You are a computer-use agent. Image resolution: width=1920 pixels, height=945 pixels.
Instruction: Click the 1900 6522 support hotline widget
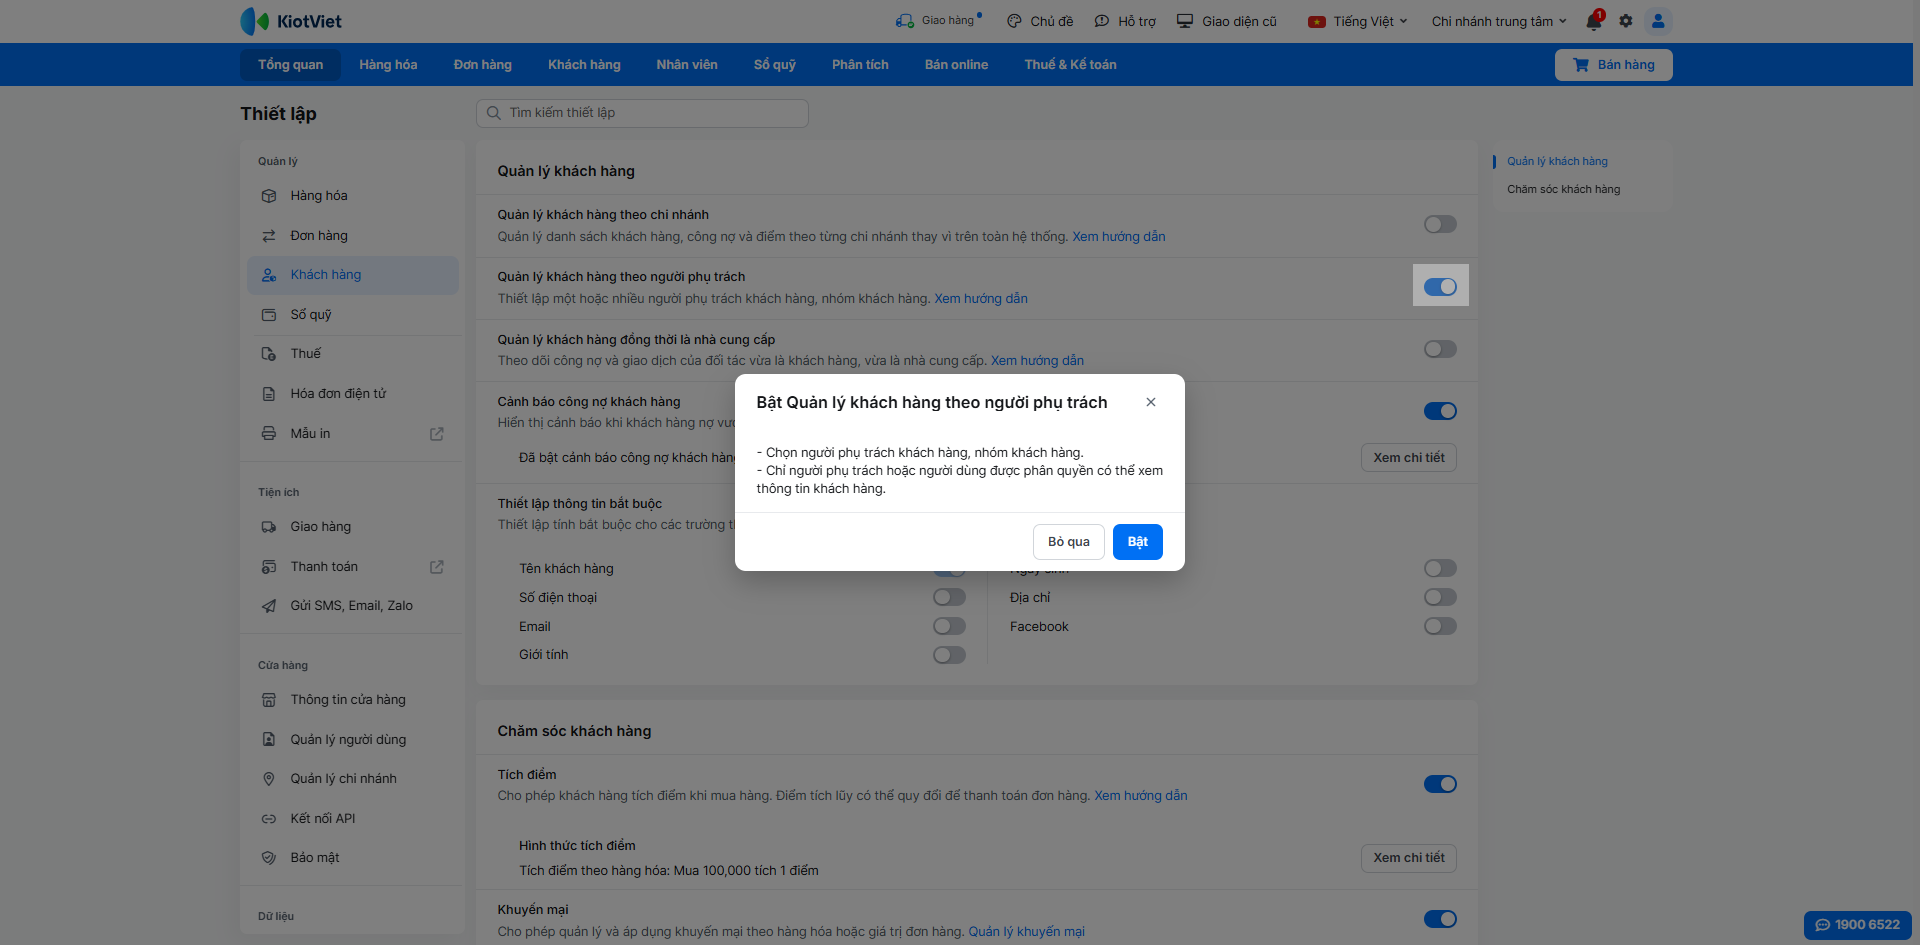pyautogui.click(x=1858, y=925)
